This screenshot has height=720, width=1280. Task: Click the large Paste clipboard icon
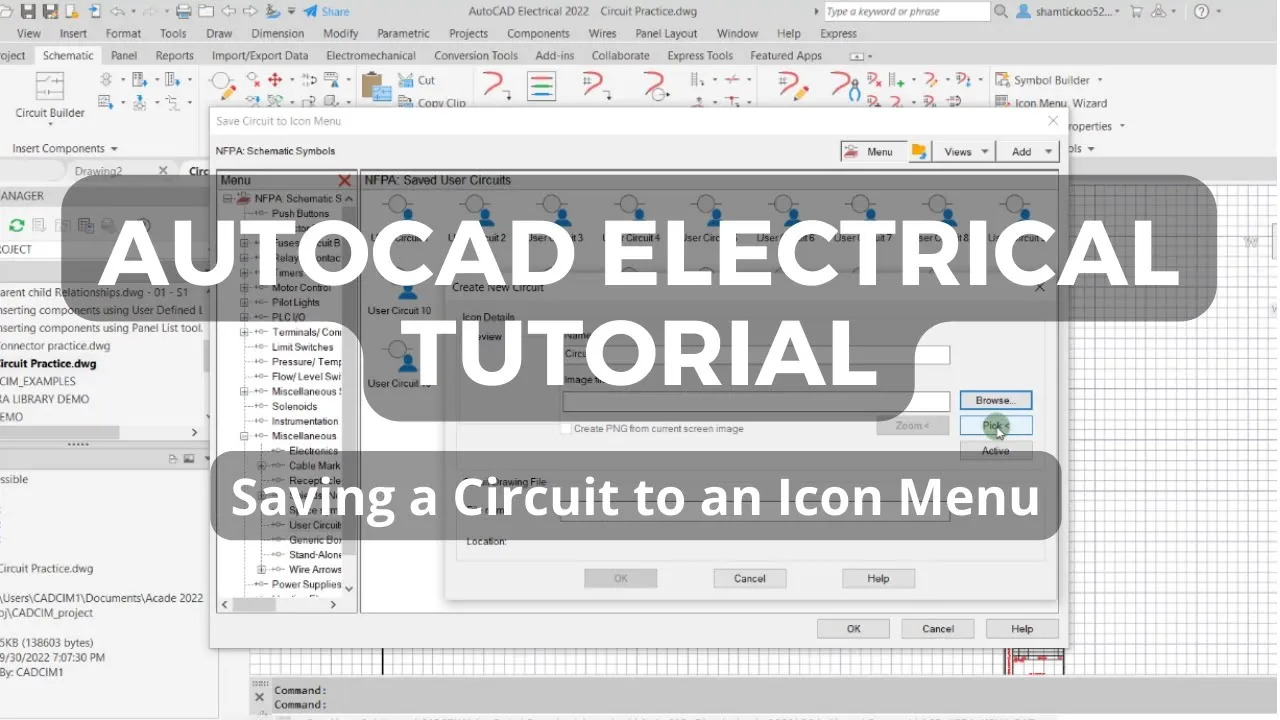click(376, 87)
